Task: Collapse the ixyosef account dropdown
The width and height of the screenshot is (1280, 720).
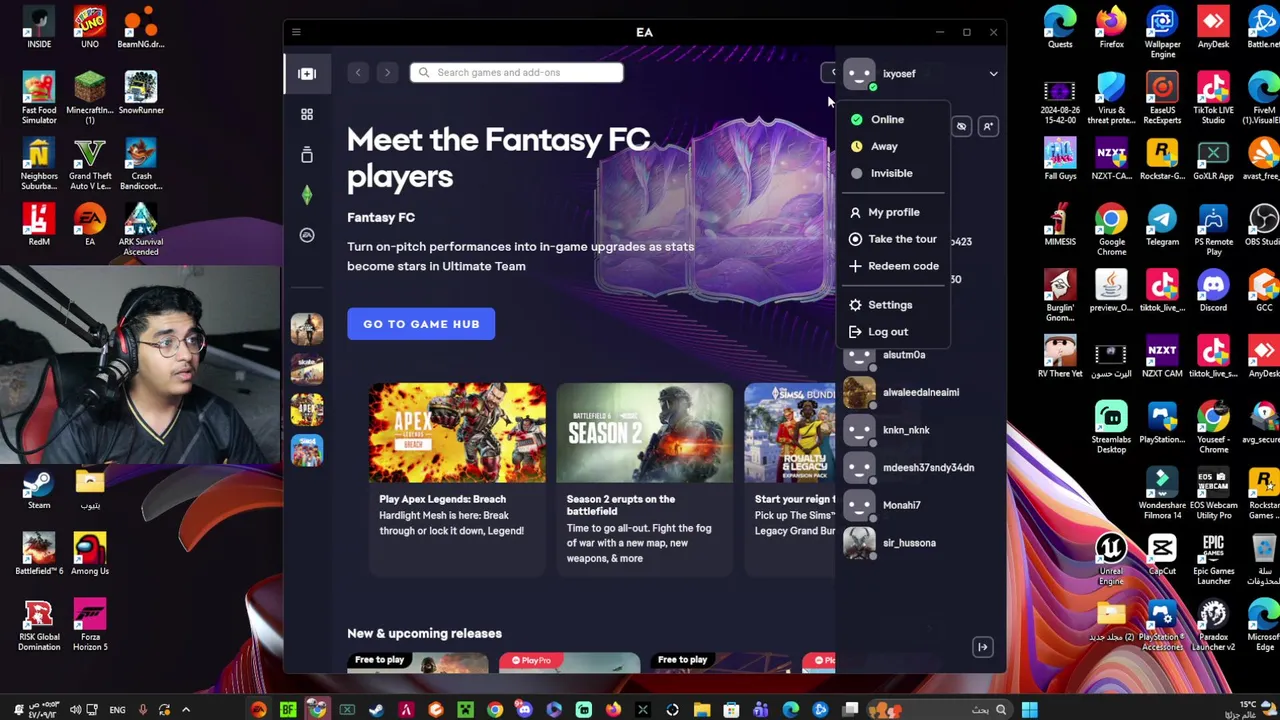Action: coord(993,73)
